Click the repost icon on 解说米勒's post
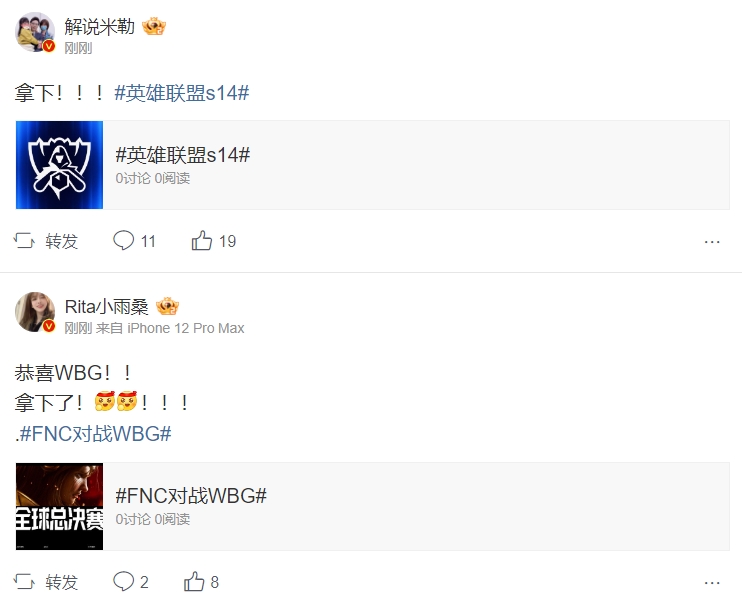The image size is (742, 604). pyautogui.click(x=24, y=241)
